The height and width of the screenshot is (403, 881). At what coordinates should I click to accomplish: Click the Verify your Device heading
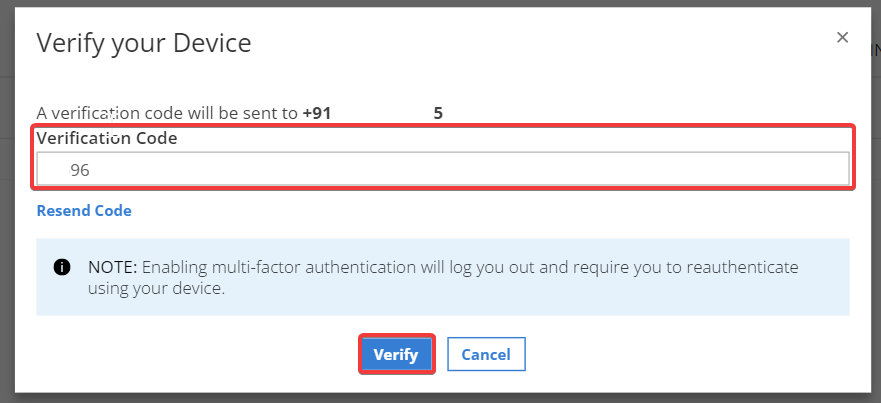point(144,43)
